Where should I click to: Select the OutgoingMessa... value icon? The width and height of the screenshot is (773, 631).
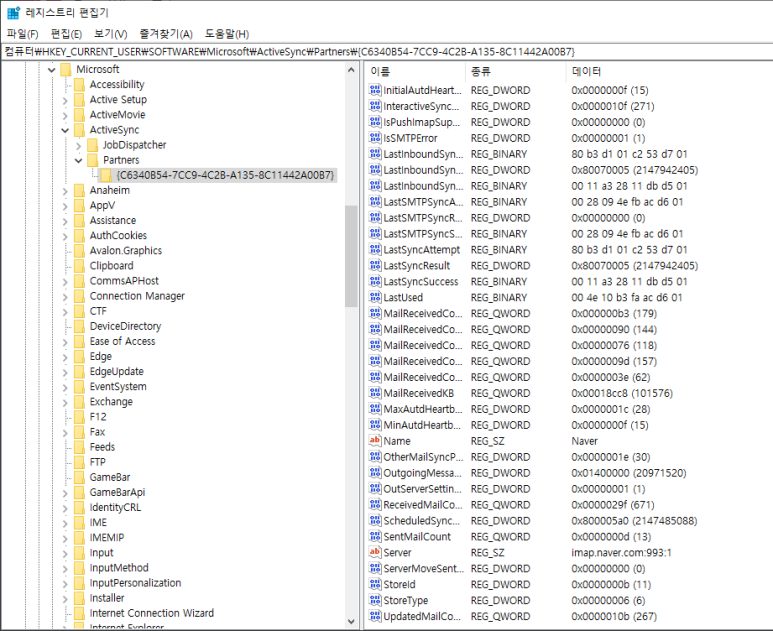click(x=375, y=472)
